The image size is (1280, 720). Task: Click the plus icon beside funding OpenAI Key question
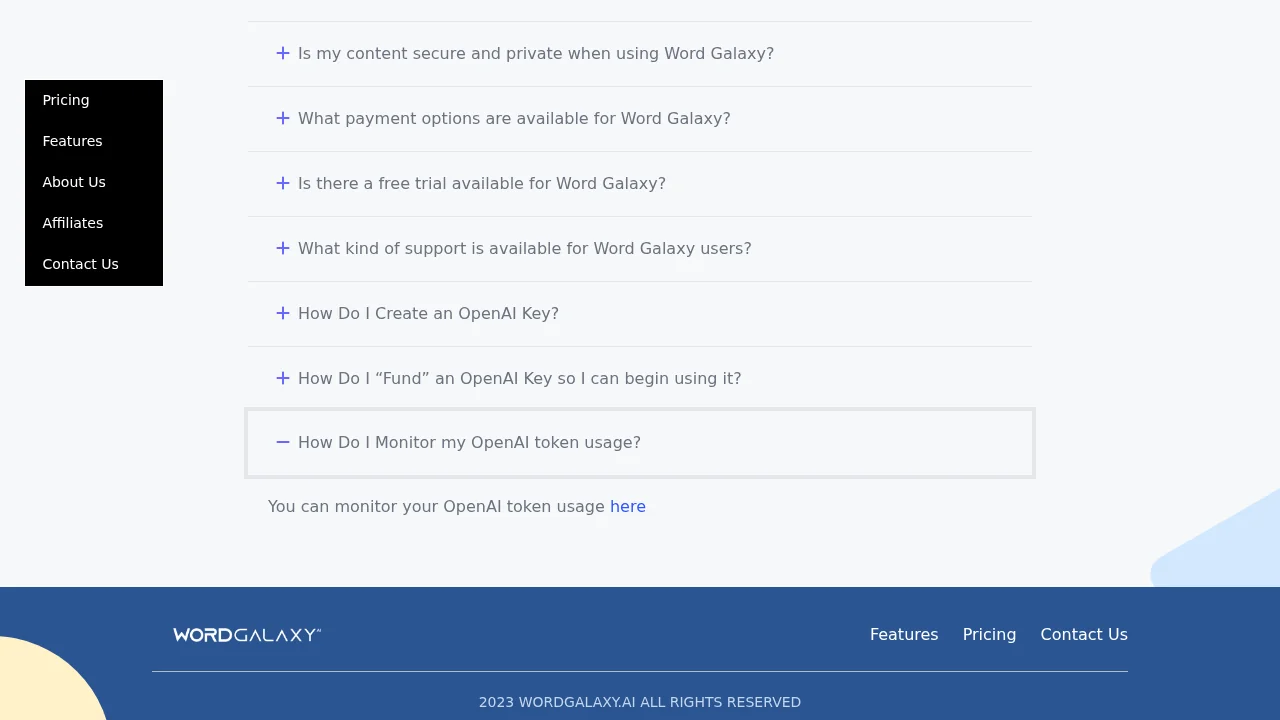(x=283, y=378)
